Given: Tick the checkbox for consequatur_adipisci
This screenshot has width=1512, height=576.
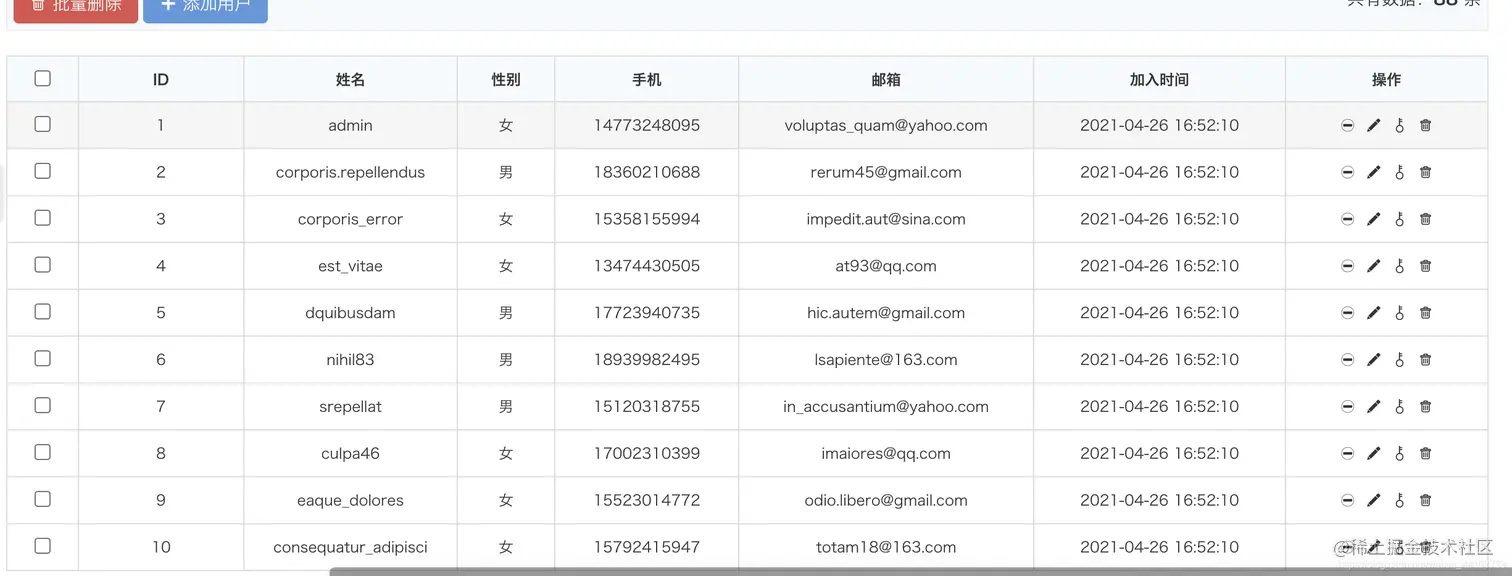Looking at the screenshot, I should coord(42,546).
